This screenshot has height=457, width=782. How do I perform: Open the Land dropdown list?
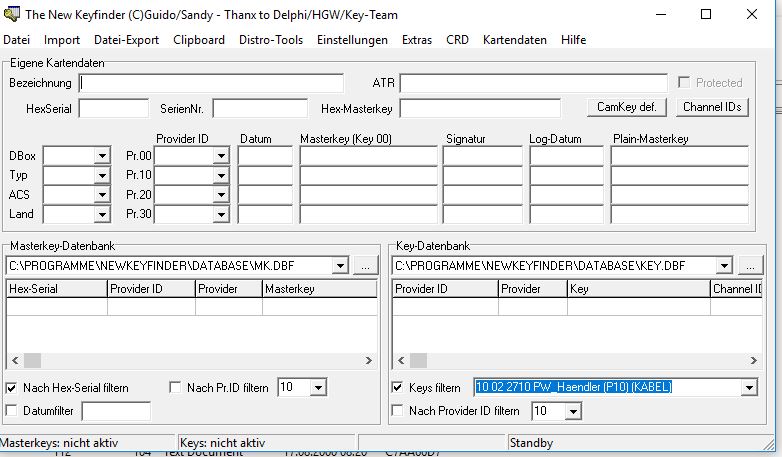point(101,214)
